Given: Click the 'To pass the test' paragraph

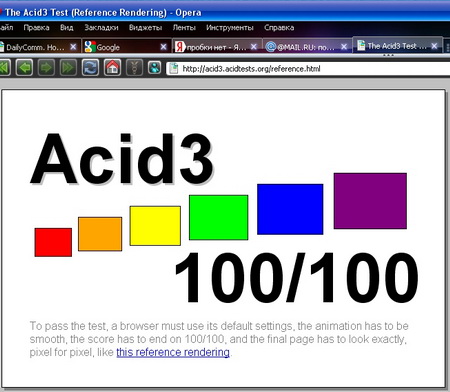Looking at the screenshot, I should (219, 339).
